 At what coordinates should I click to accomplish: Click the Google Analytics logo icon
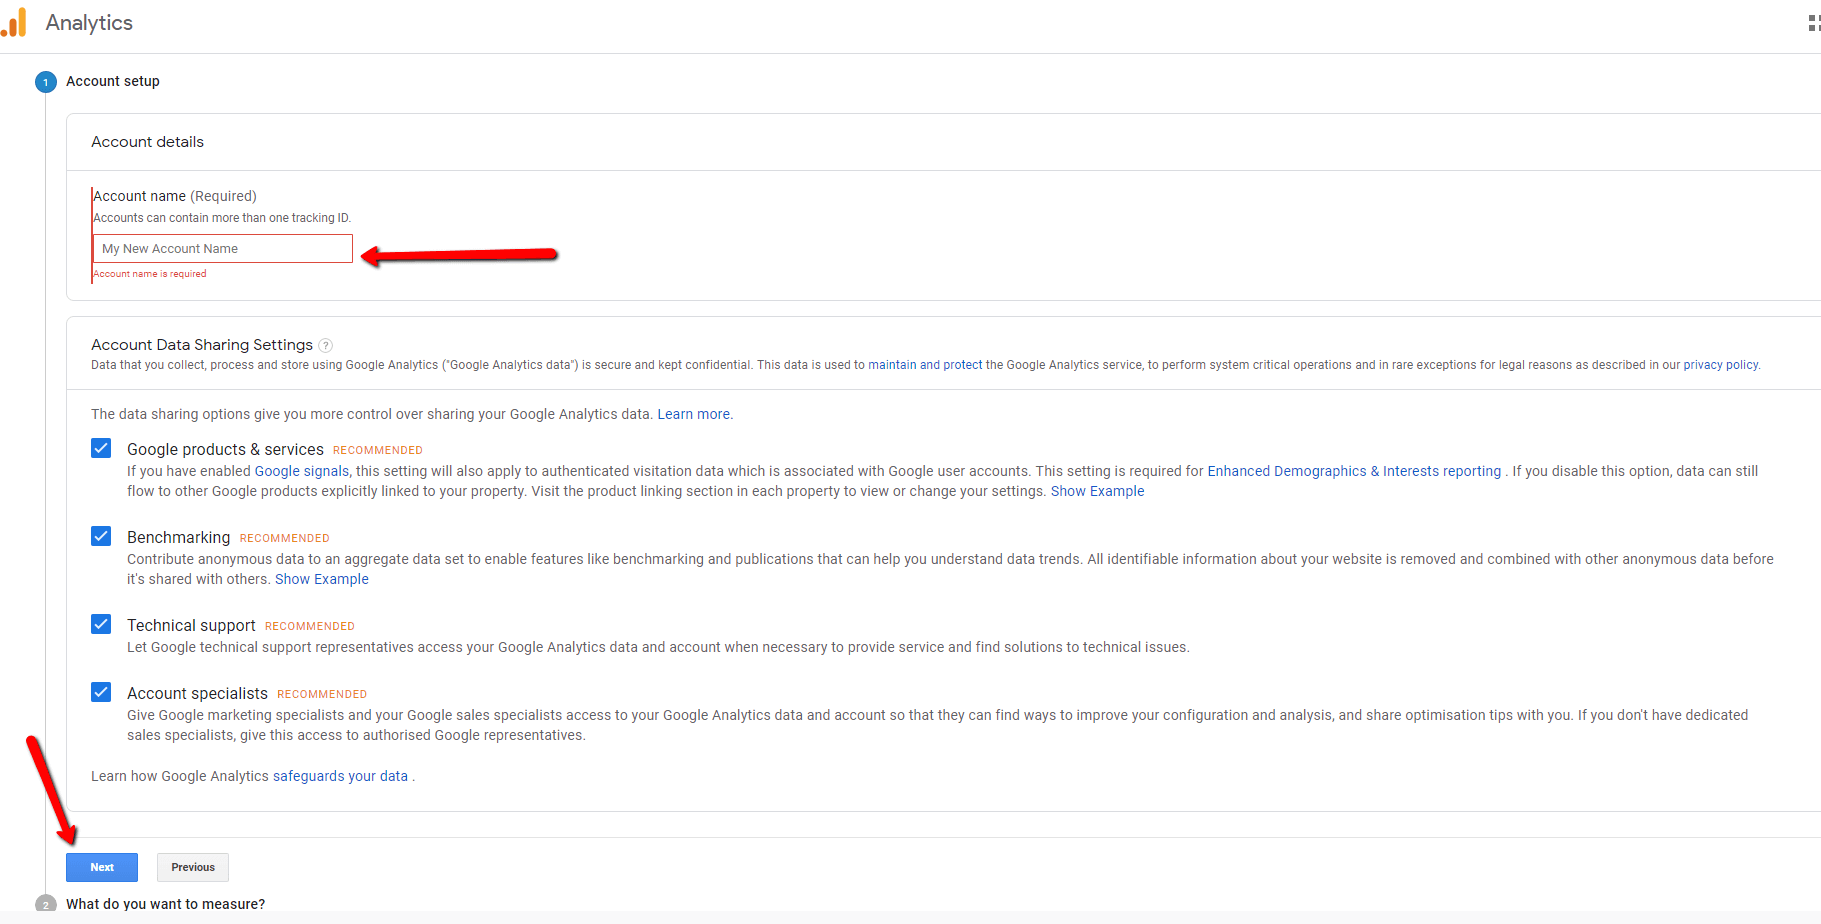tap(14, 22)
